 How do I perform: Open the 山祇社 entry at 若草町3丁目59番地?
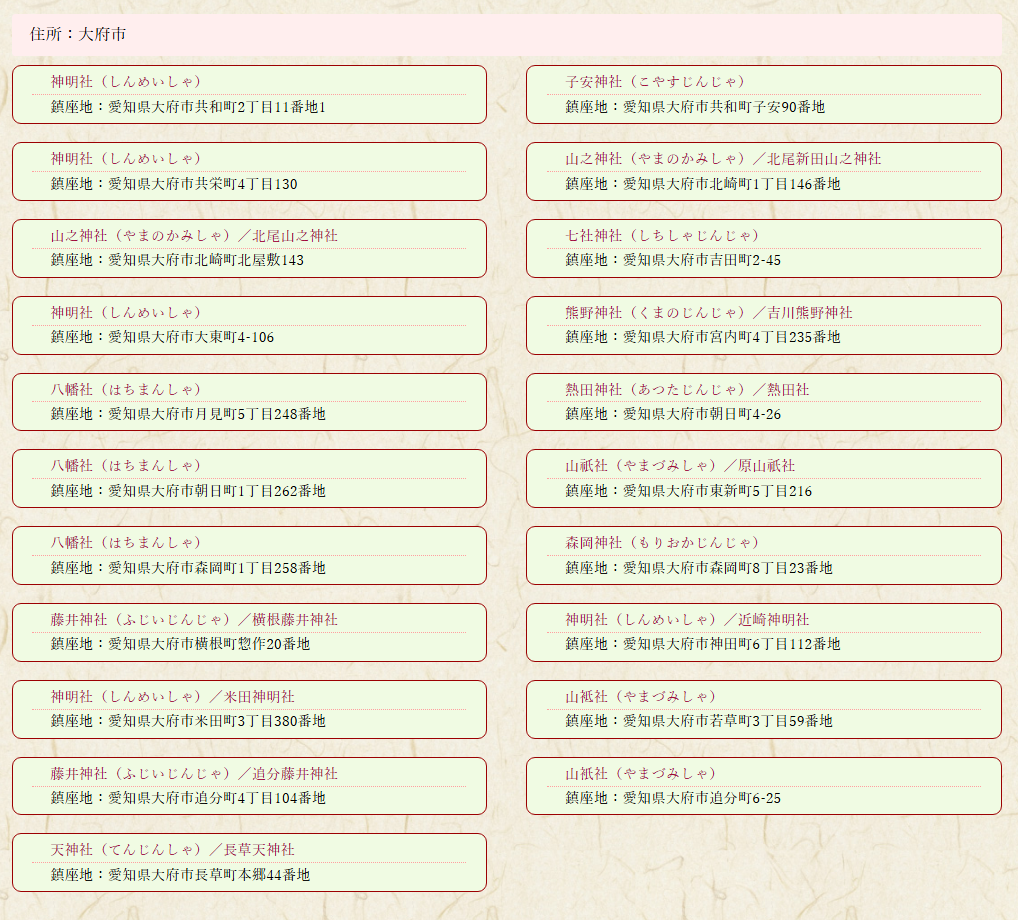[640, 697]
